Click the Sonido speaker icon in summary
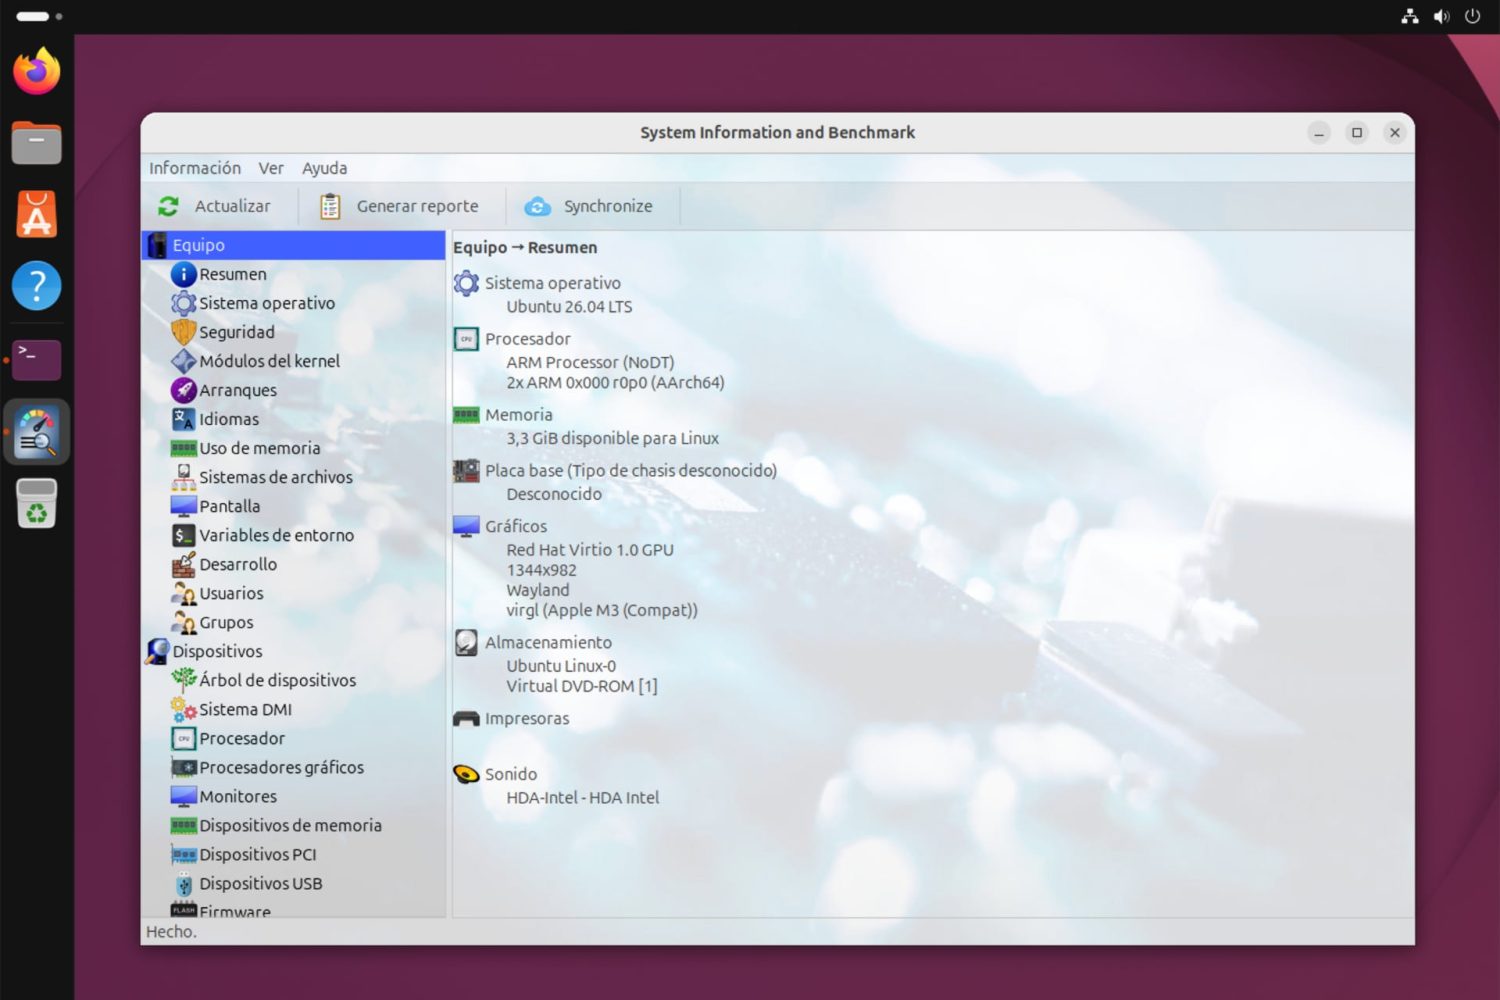 [x=466, y=774]
